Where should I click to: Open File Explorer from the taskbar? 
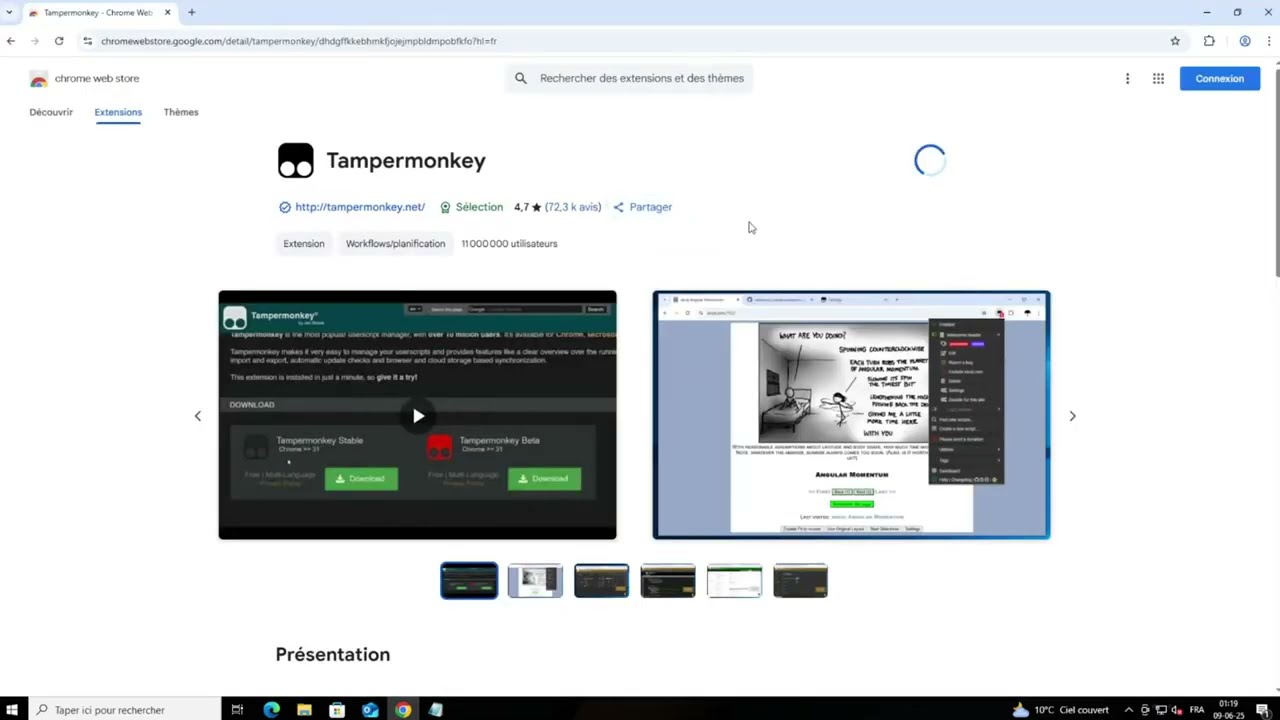(x=304, y=710)
